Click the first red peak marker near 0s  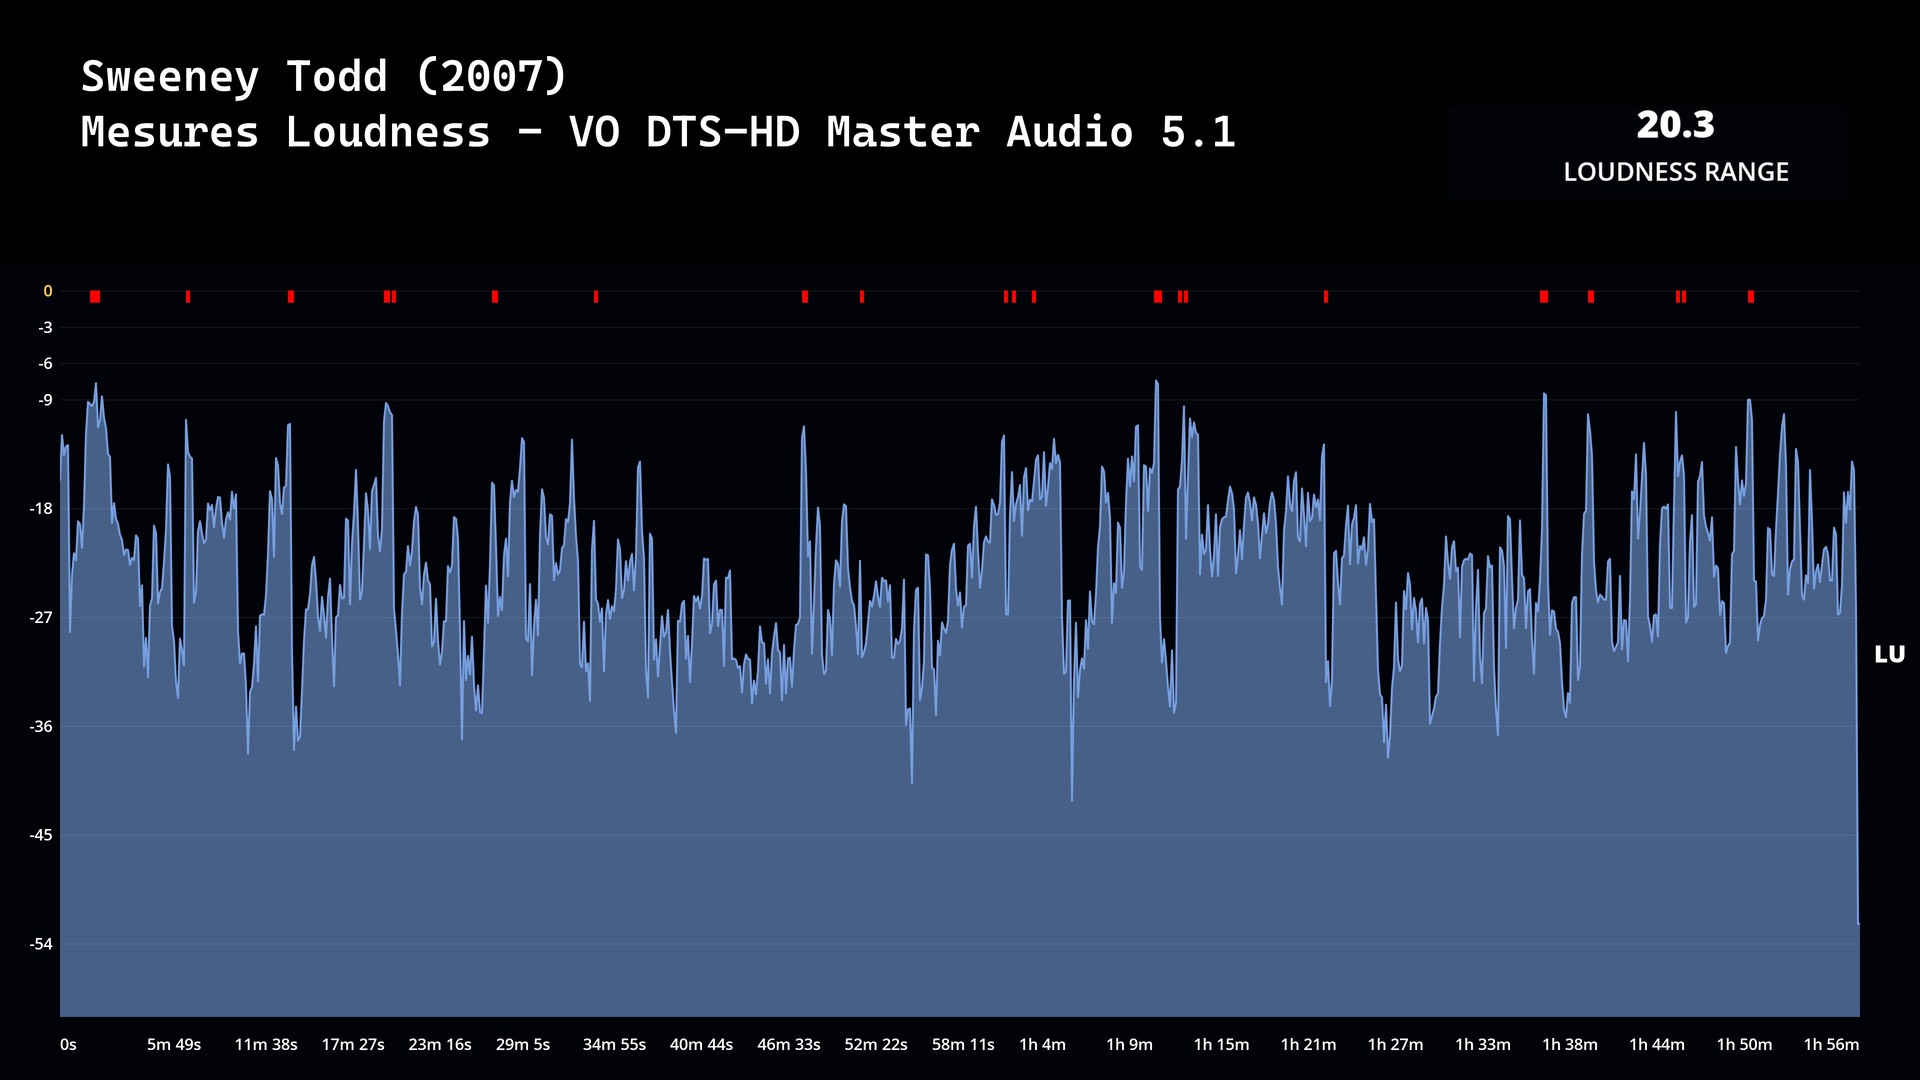[95, 297]
